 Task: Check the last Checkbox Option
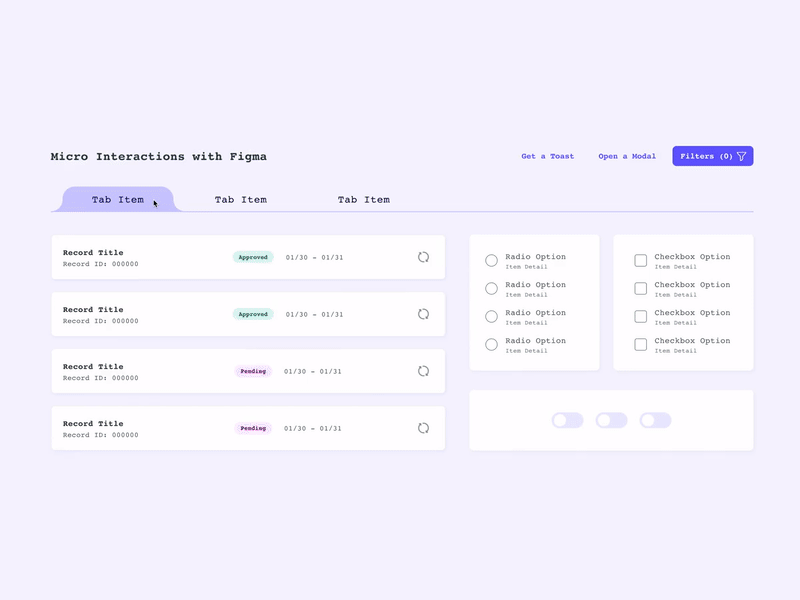click(x=640, y=344)
